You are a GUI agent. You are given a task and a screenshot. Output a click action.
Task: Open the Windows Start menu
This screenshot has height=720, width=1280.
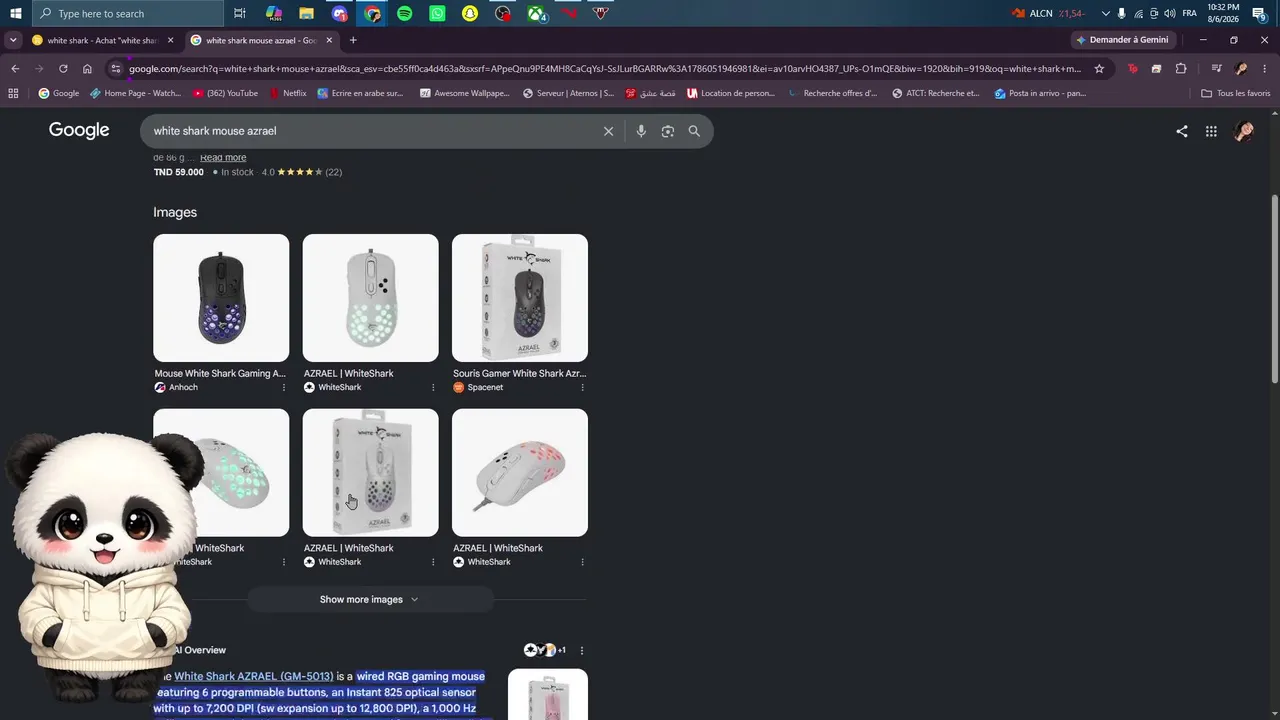tap(15, 13)
